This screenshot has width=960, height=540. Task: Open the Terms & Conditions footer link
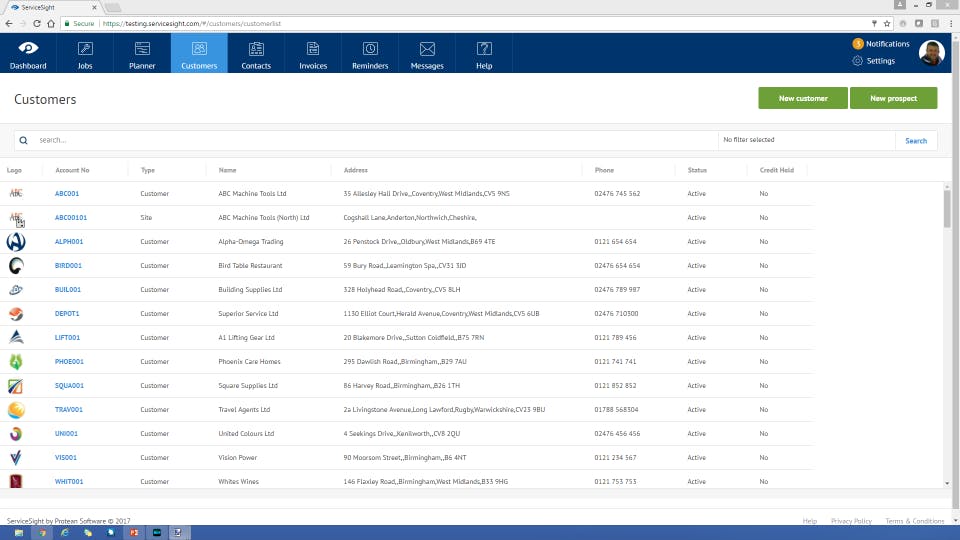915,521
